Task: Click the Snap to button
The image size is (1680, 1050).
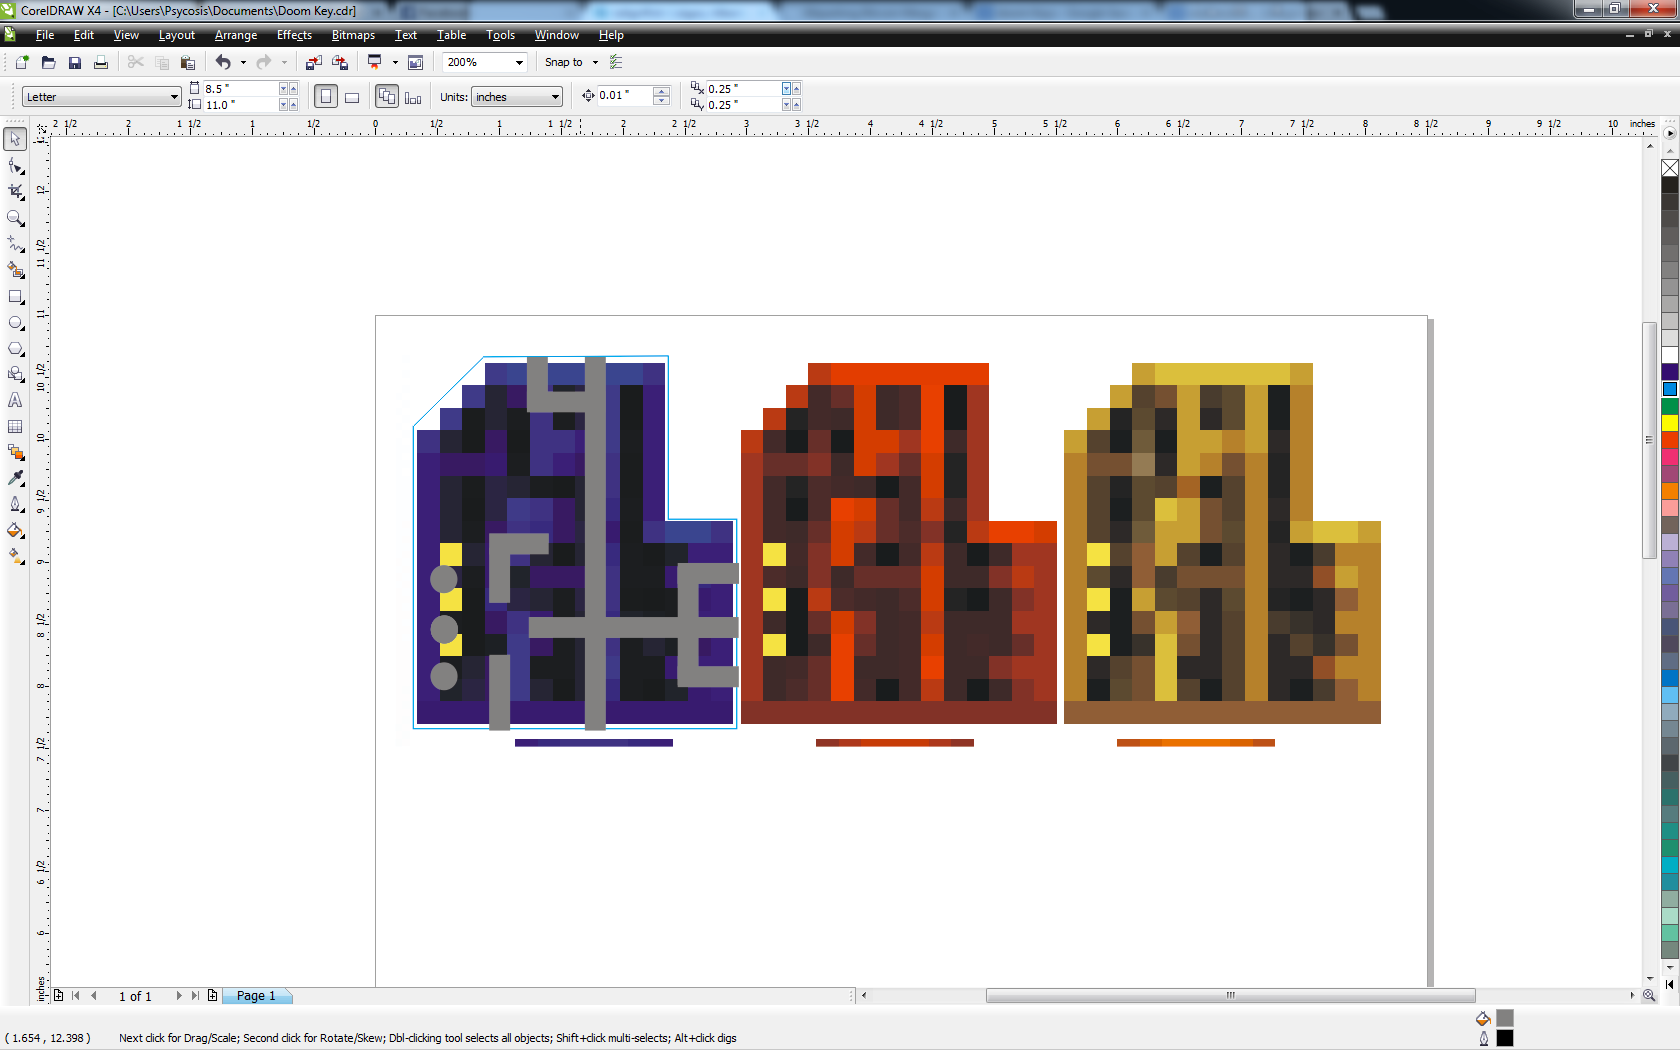Action: coord(565,62)
